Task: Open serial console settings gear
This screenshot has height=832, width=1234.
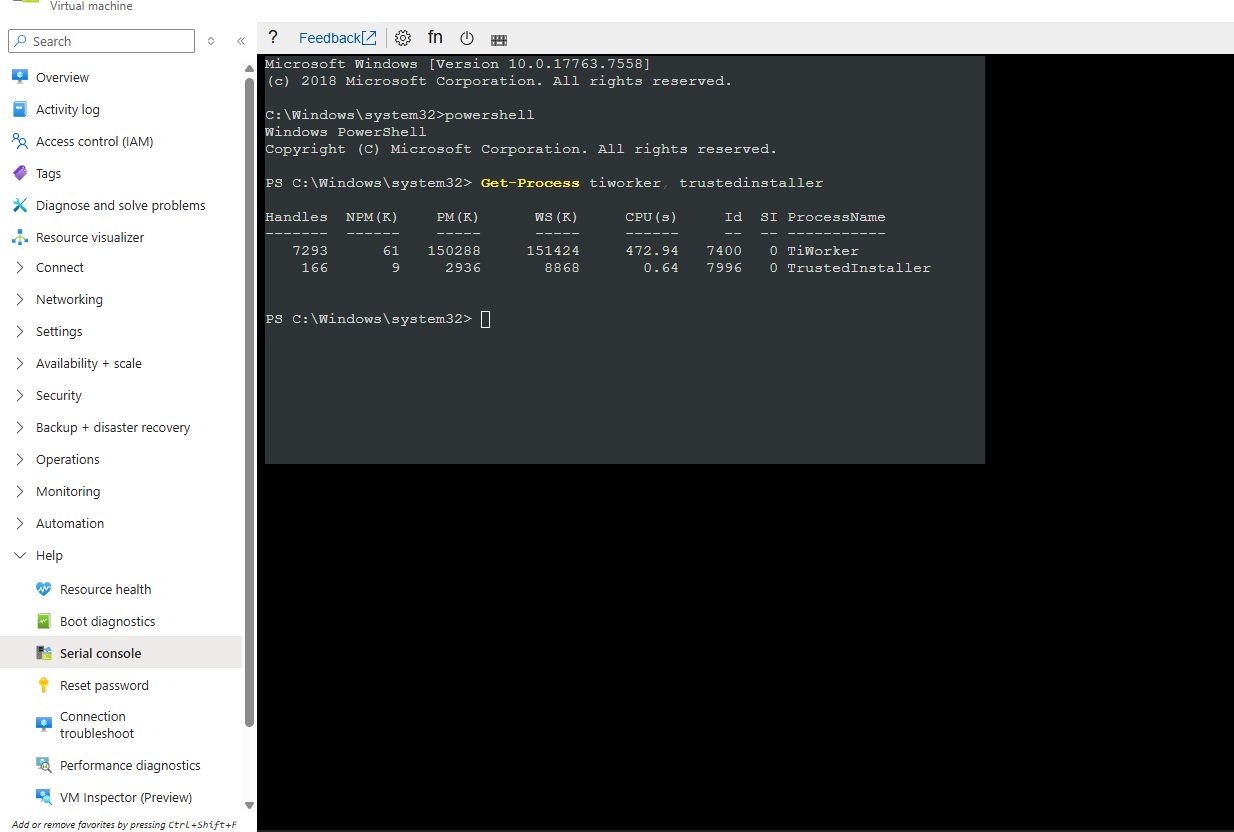Action: click(x=403, y=38)
